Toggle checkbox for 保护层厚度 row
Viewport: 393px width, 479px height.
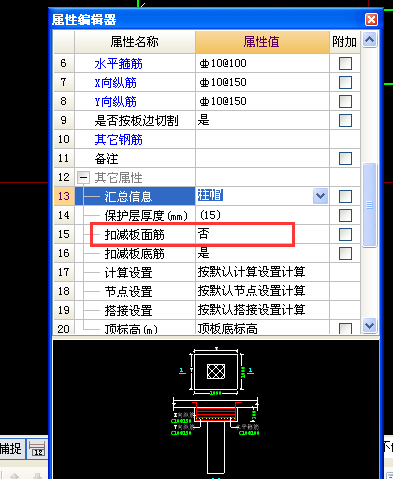[345, 215]
